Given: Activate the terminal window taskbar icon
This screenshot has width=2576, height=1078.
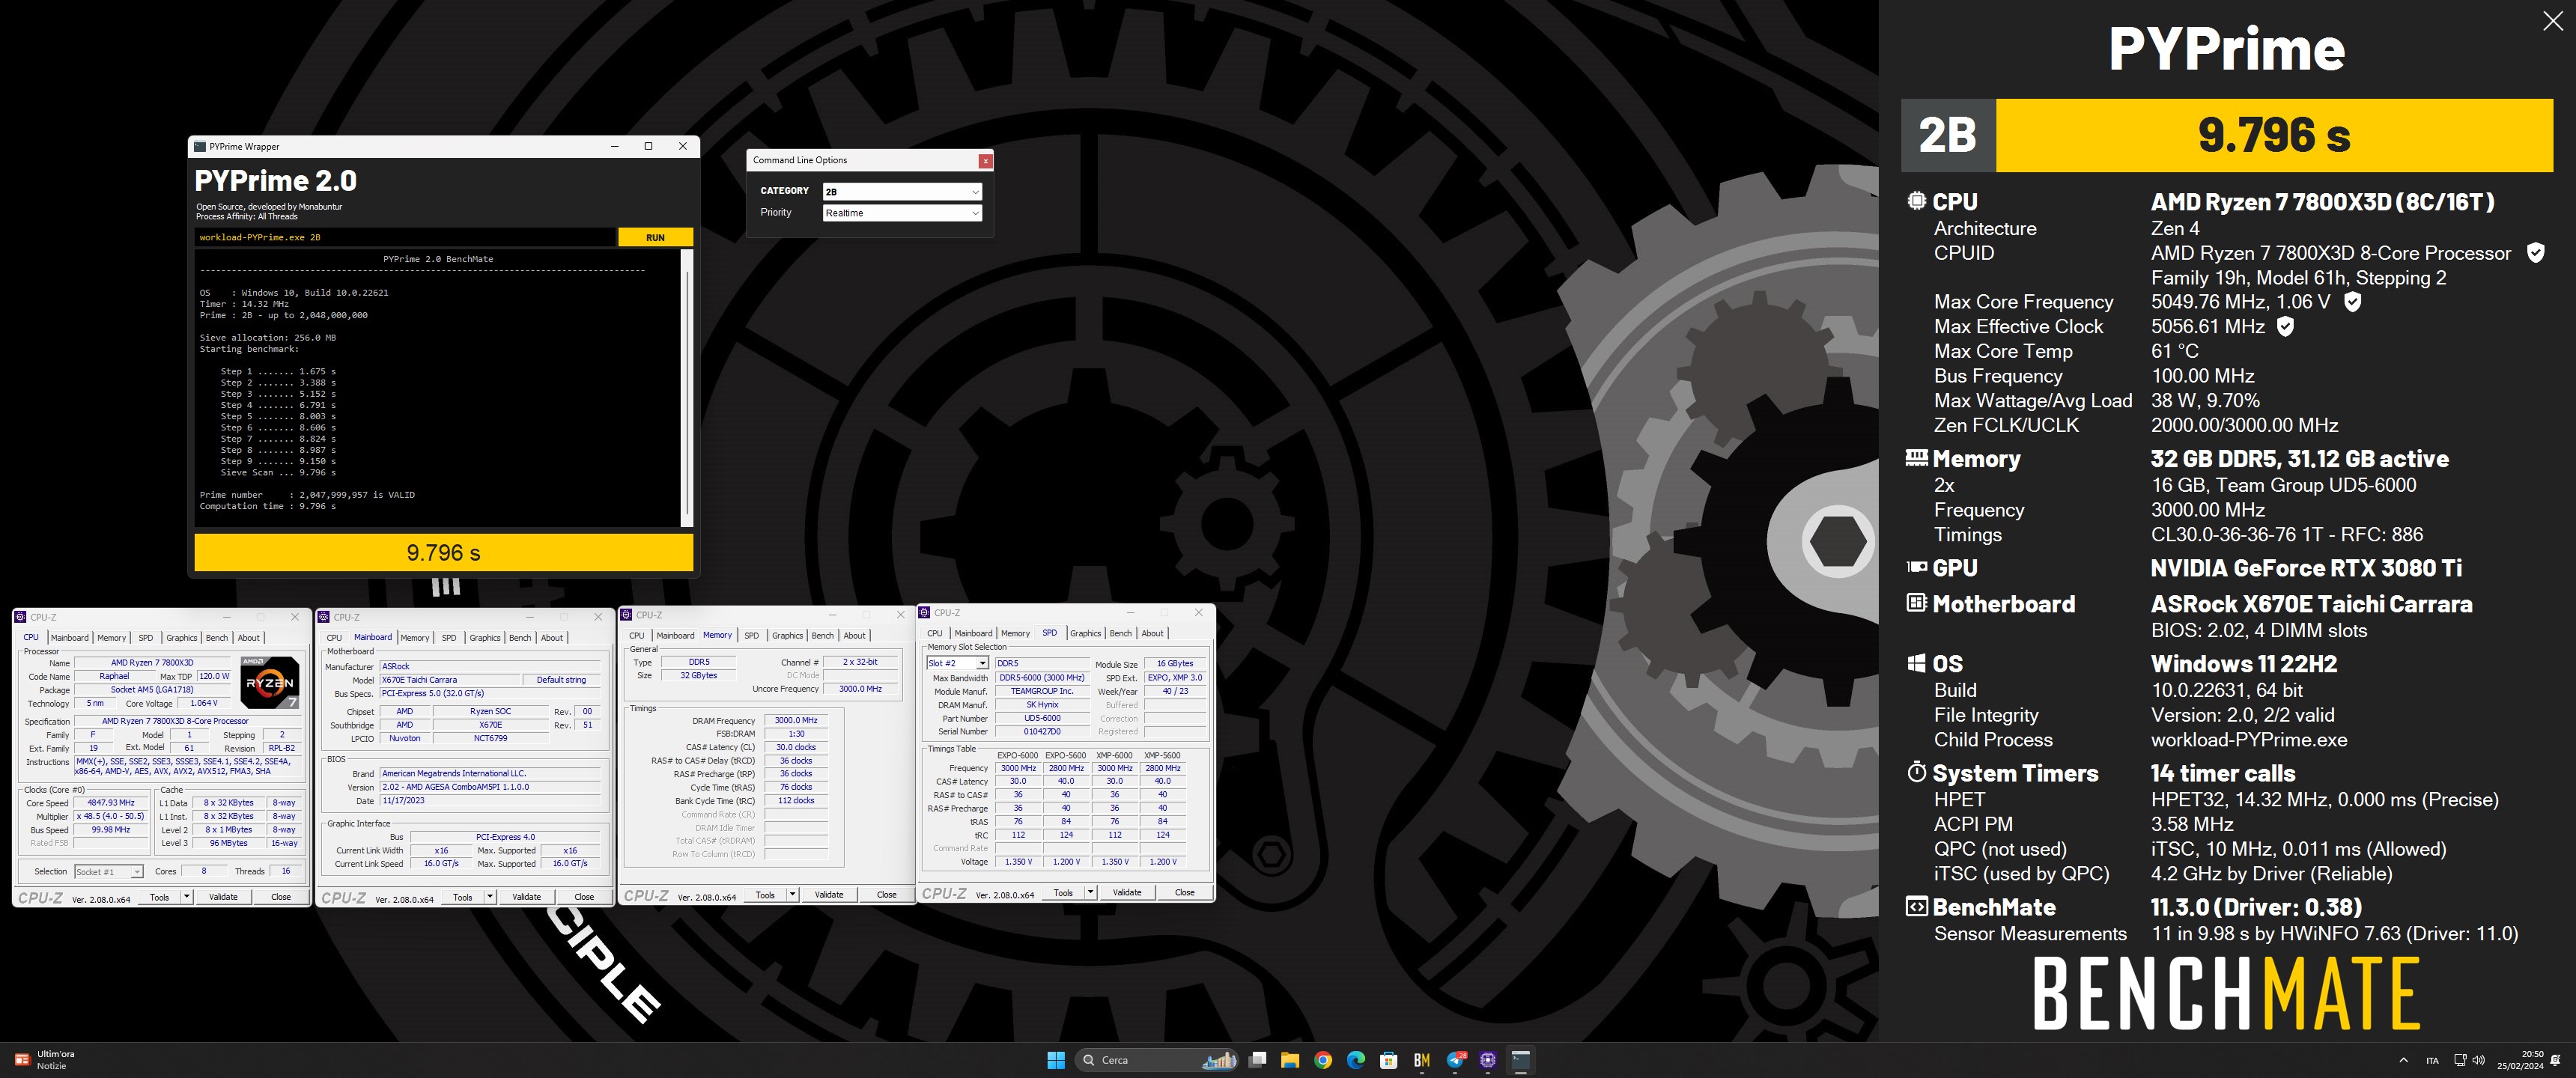Looking at the screenshot, I should click(1520, 1060).
